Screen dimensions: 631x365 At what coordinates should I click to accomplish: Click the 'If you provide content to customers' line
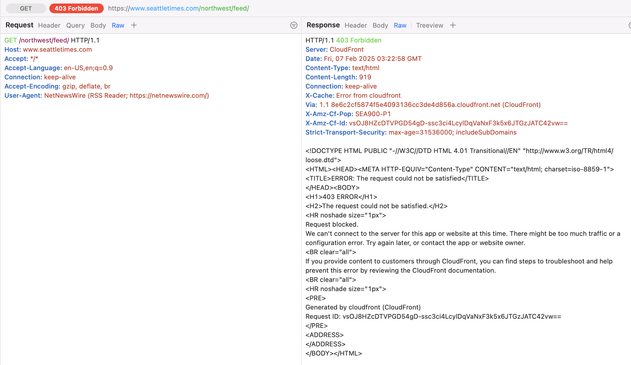pos(459,266)
